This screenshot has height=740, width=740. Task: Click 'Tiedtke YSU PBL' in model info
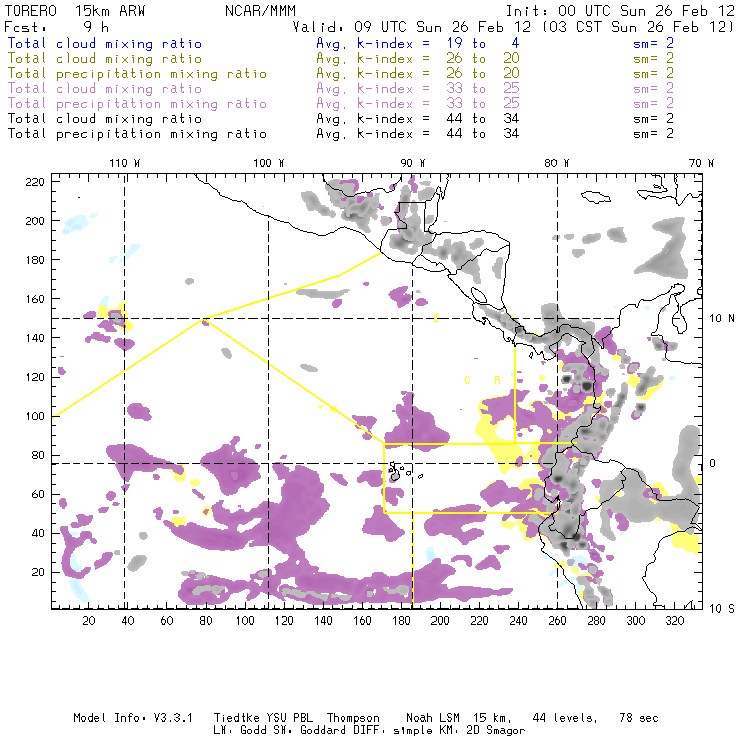click(x=263, y=718)
